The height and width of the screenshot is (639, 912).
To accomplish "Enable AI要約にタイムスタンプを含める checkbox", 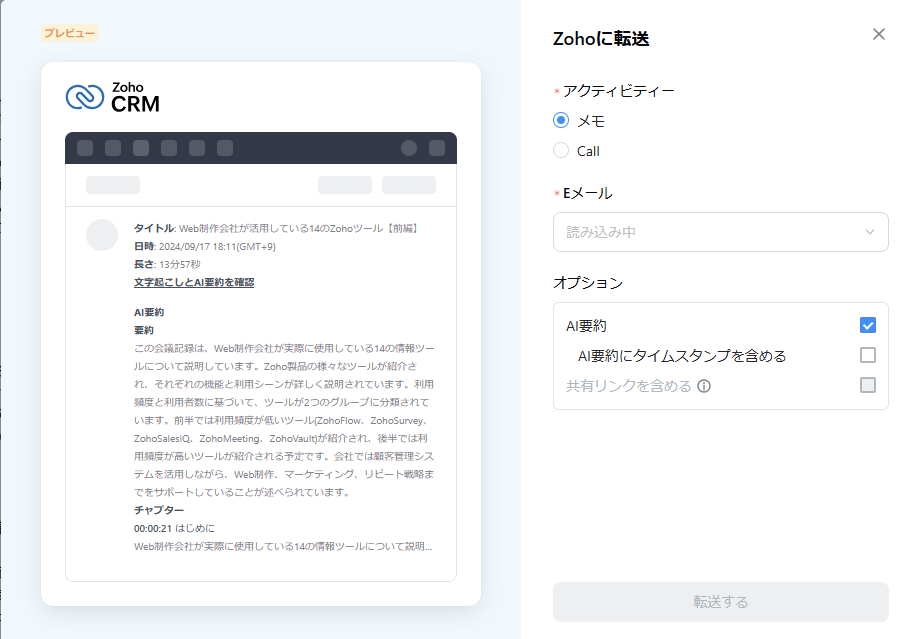I will (867, 355).
